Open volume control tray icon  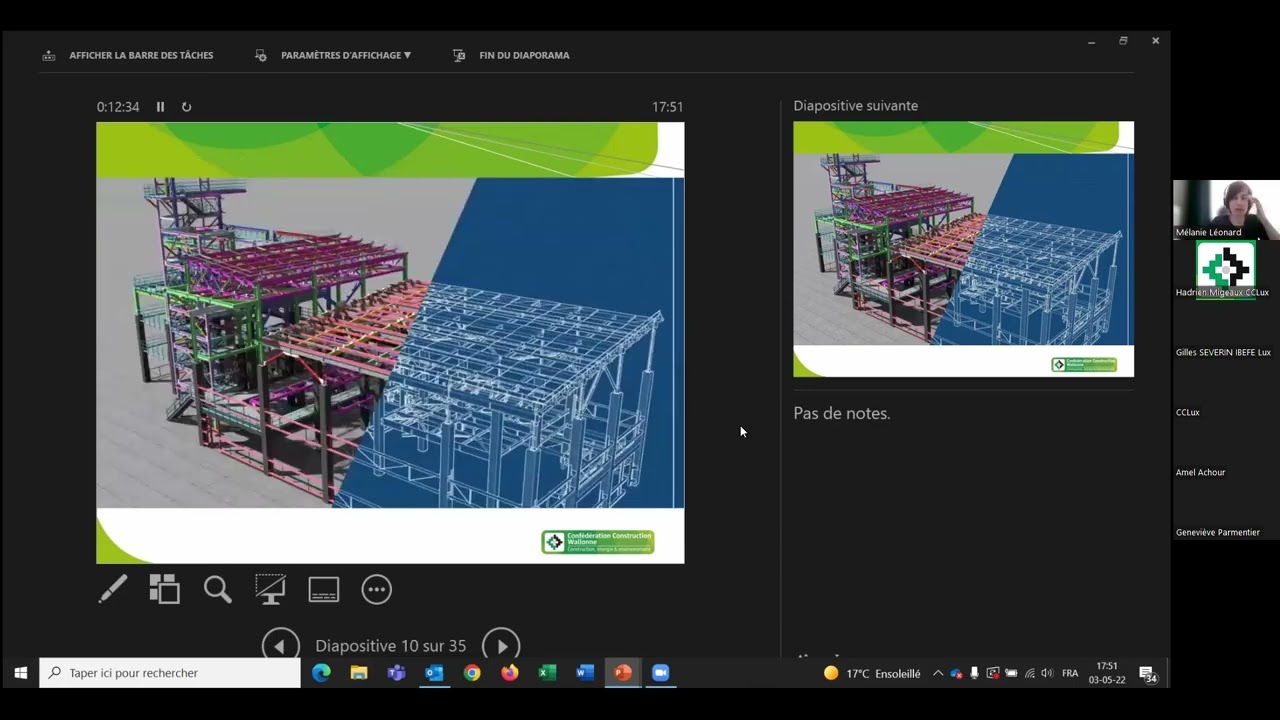[1047, 673]
